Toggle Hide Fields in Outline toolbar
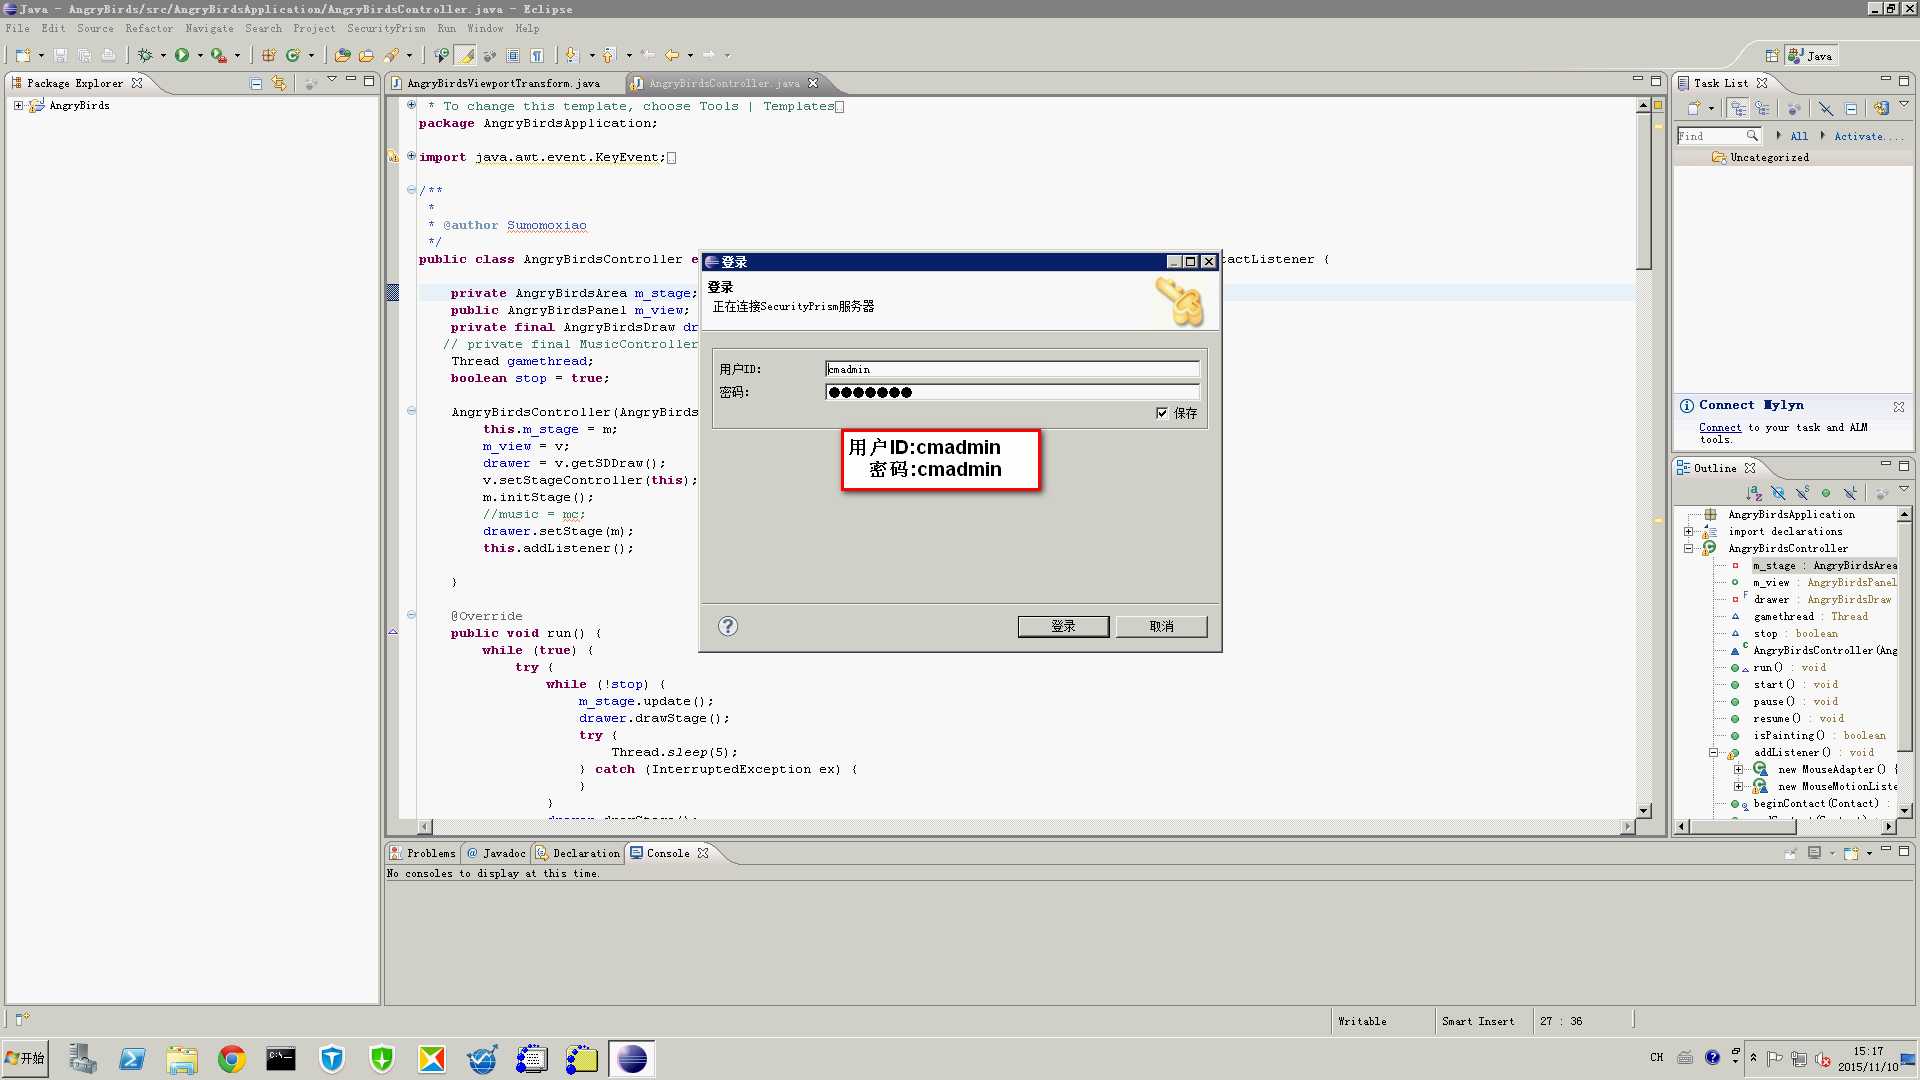Viewport: 1920px width, 1080px height. [x=1778, y=493]
